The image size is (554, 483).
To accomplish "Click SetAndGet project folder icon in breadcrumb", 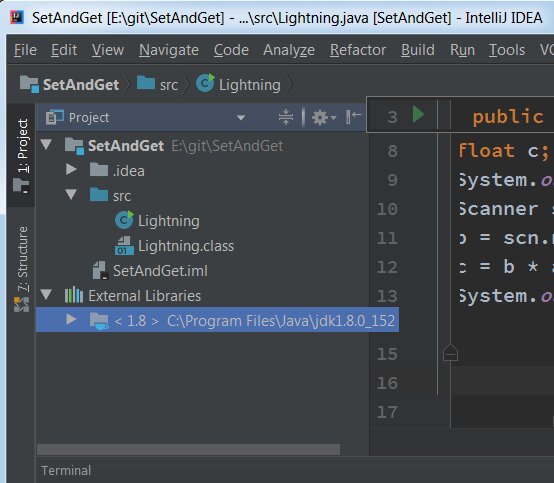I will tap(29, 84).
